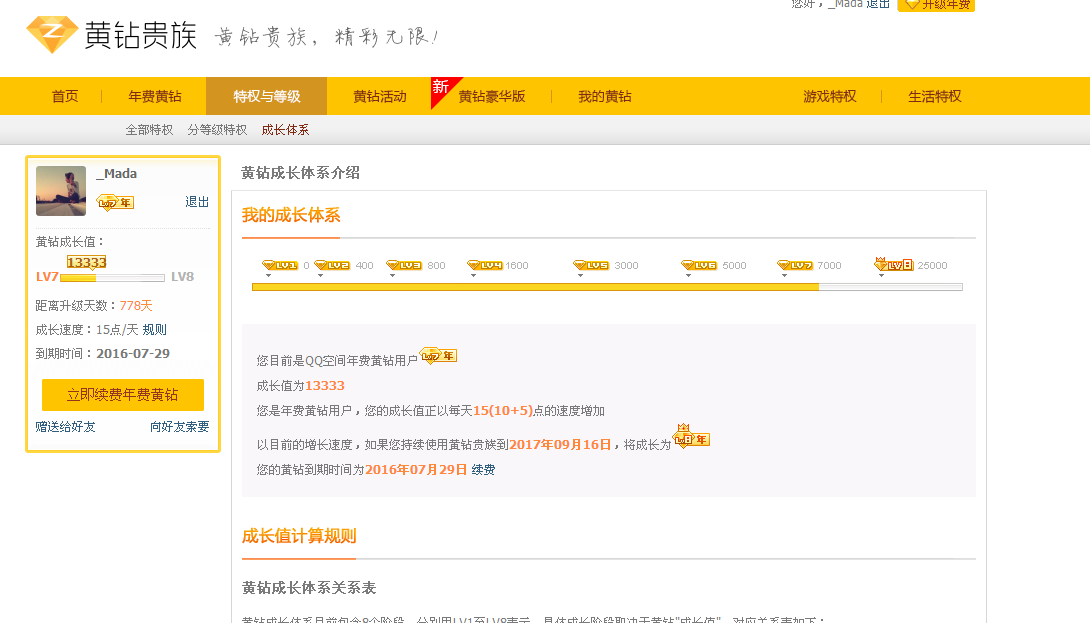1090x623 pixels.
Task: Click the main growth level progress bar
Action: tap(607, 287)
